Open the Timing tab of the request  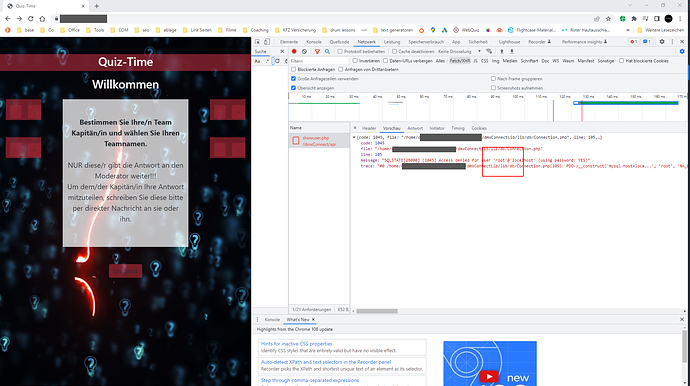click(458, 128)
